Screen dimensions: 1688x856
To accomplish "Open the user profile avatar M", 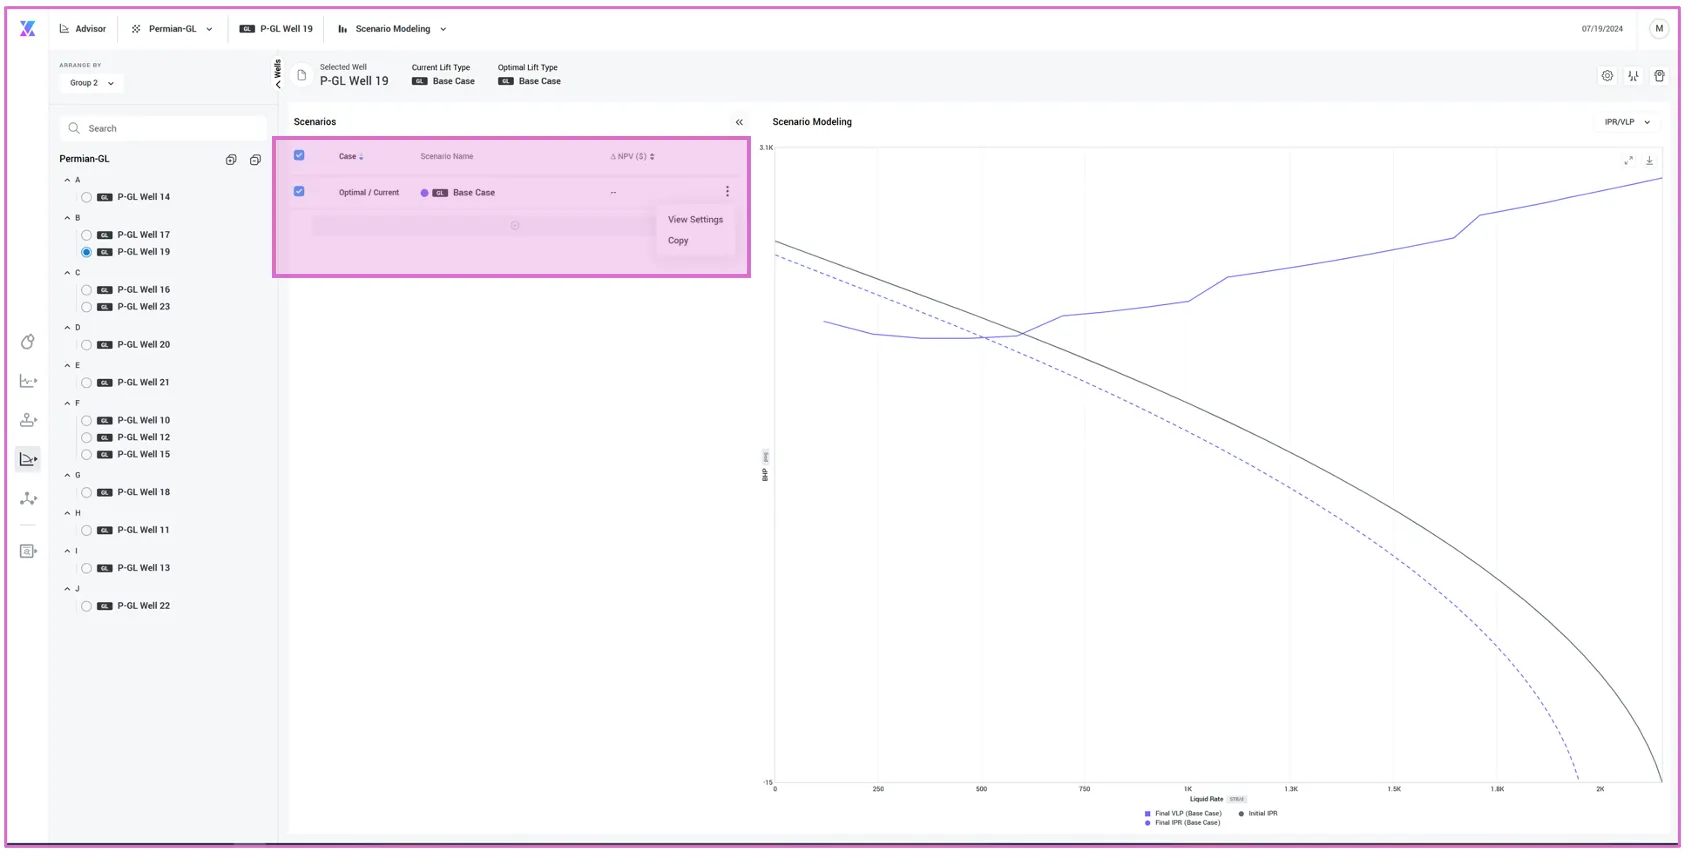I will click(1659, 29).
